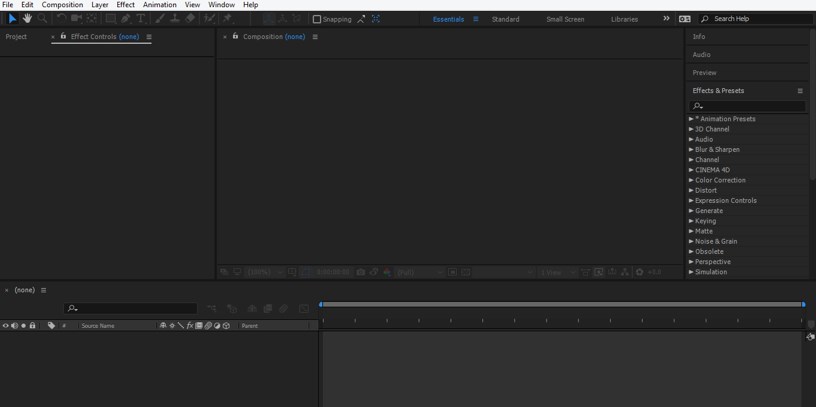Open the Effect menu

click(125, 5)
